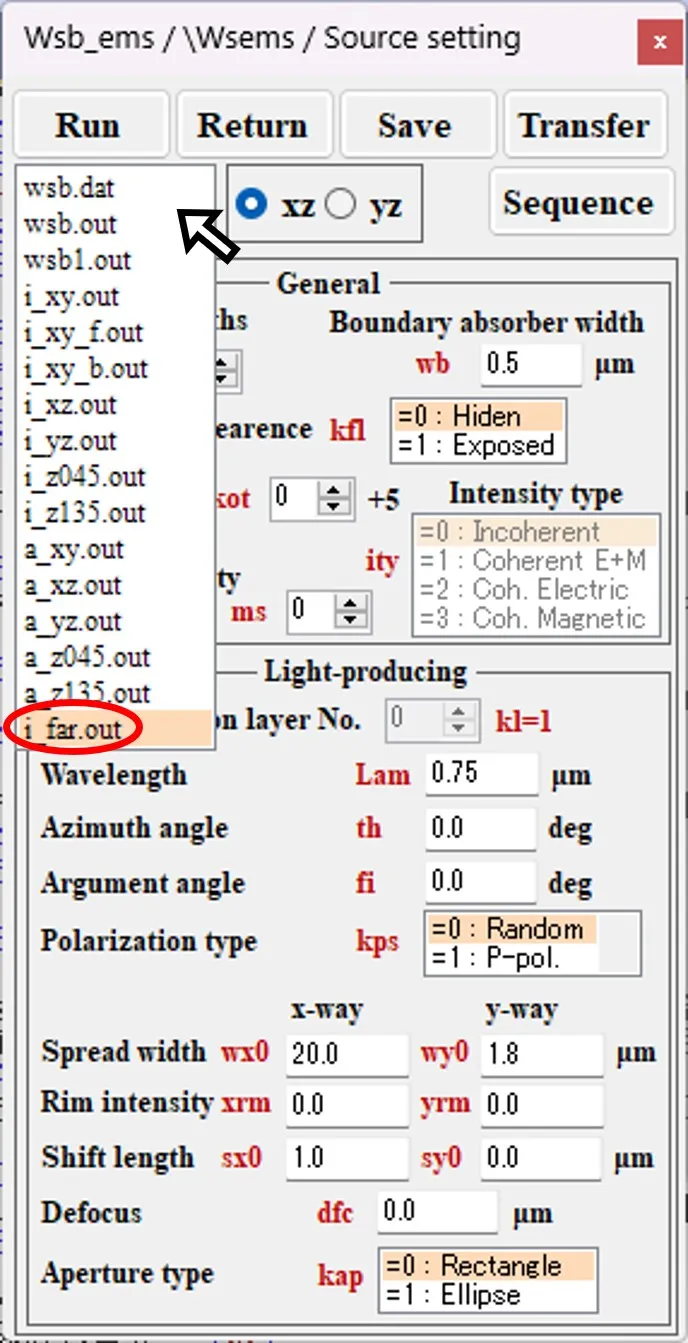The width and height of the screenshot is (688, 1343).
Task: Click the Run button
Action: tap(89, 125)
